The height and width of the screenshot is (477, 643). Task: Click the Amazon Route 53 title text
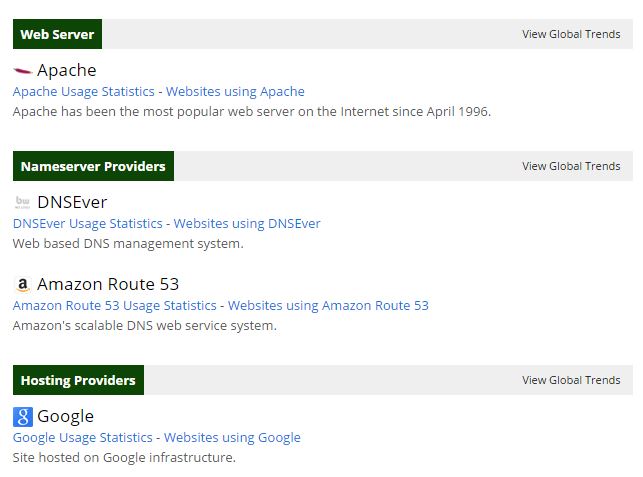(x=108, y=285)
